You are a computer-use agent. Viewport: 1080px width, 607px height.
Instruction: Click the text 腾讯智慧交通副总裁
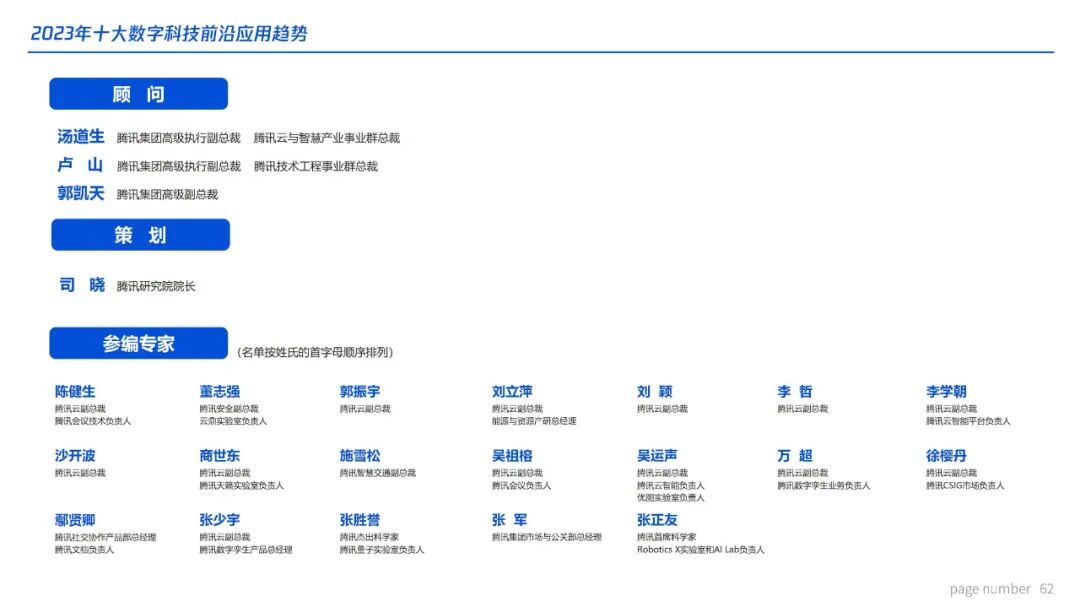(377, 473)
